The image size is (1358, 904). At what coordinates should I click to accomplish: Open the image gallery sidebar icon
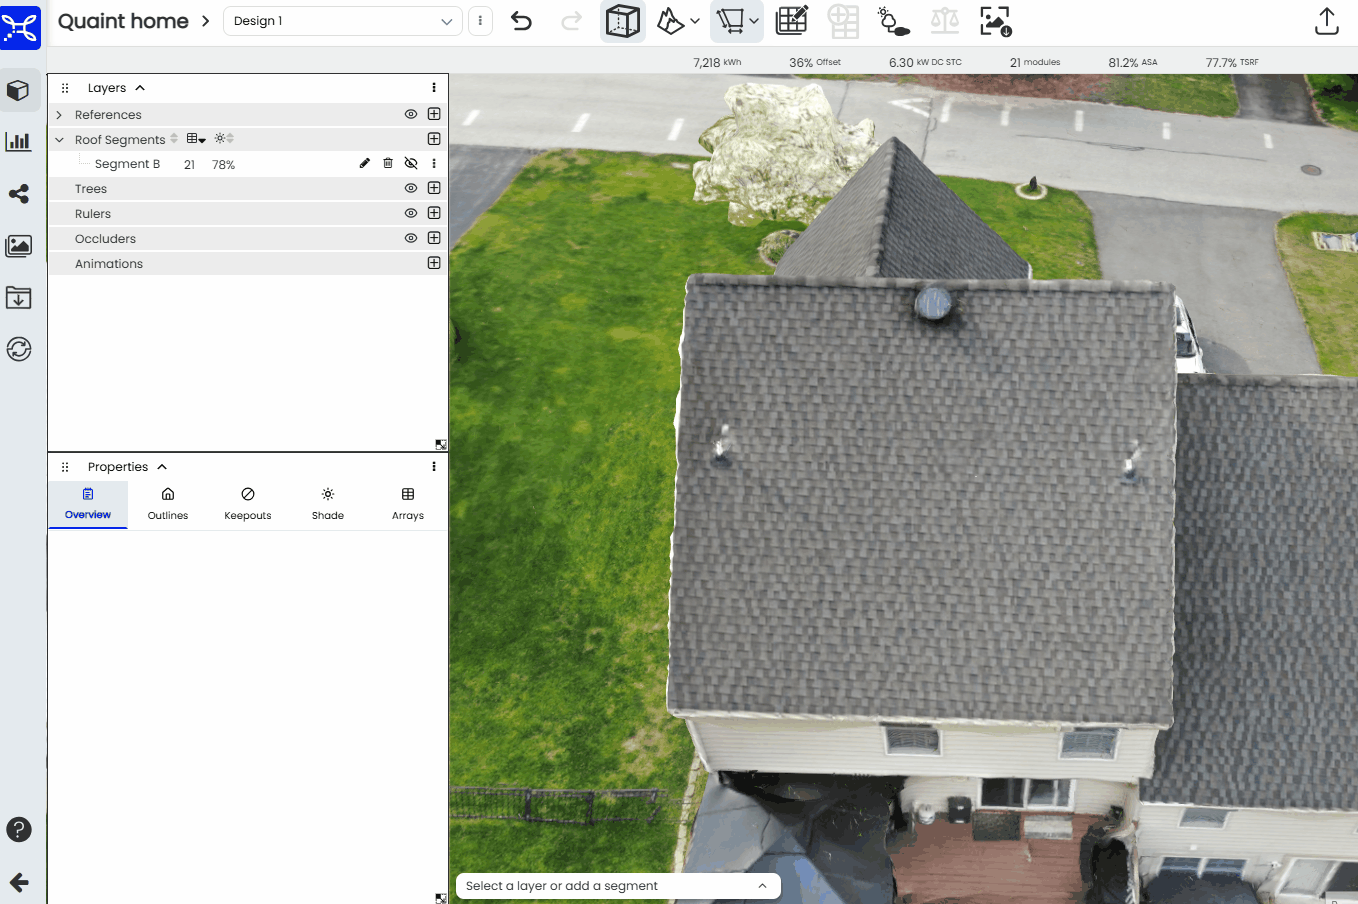click(x=19, y=246)
